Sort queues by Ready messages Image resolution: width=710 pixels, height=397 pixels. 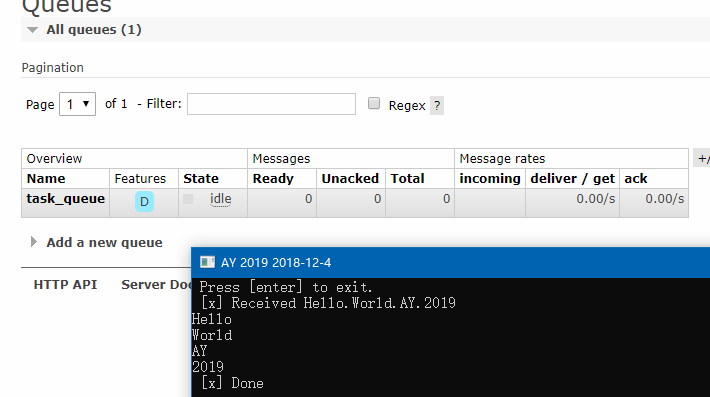[273, 179]
